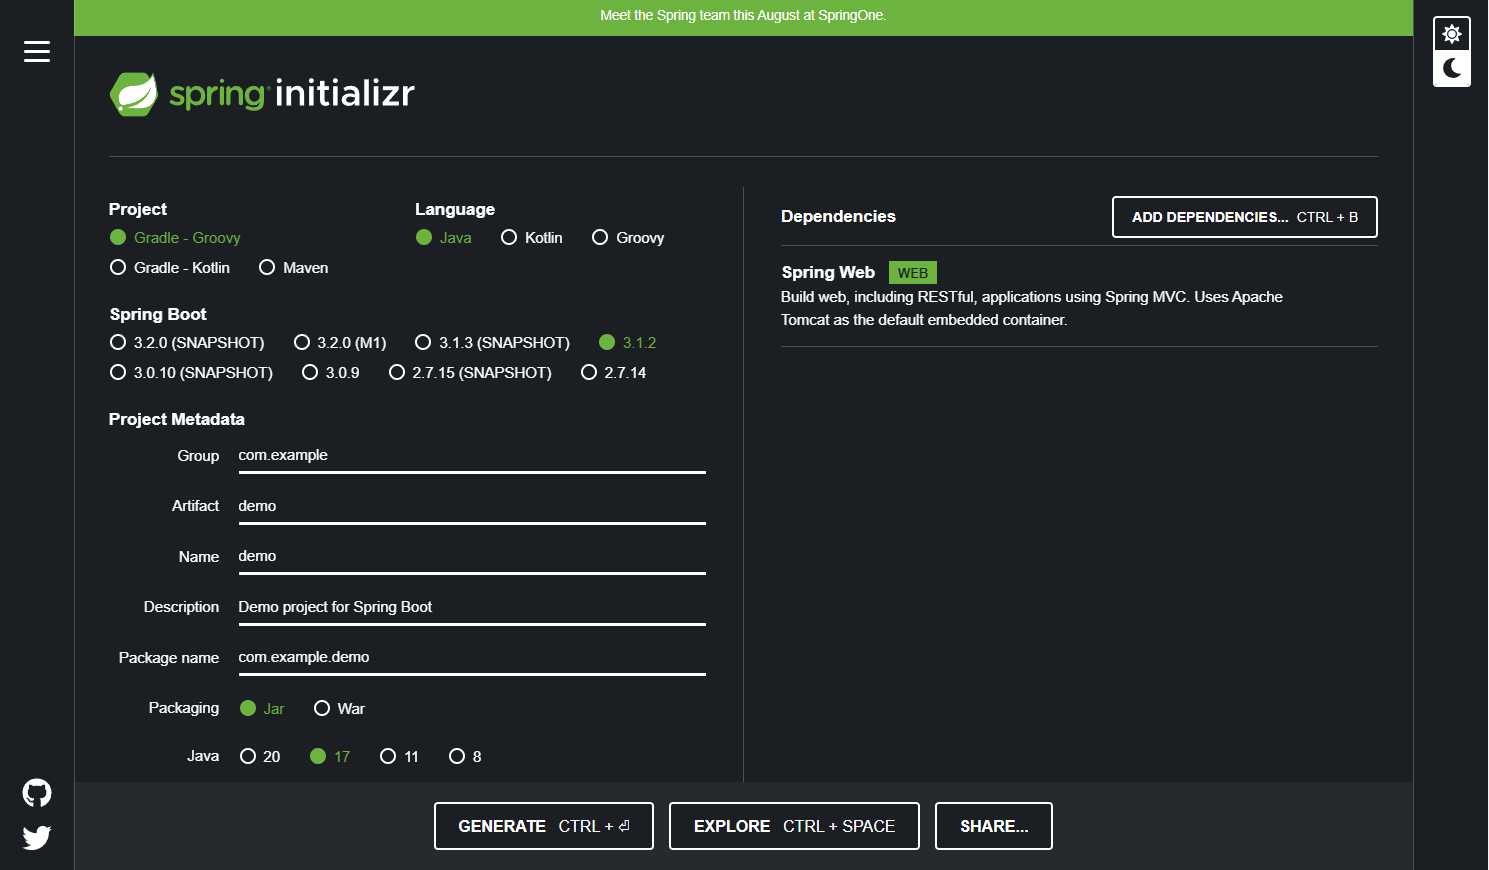This screenshot has height=870, width=1489.
Task: Switch to light theme sun icon
Action: [x=1452, y=34]
